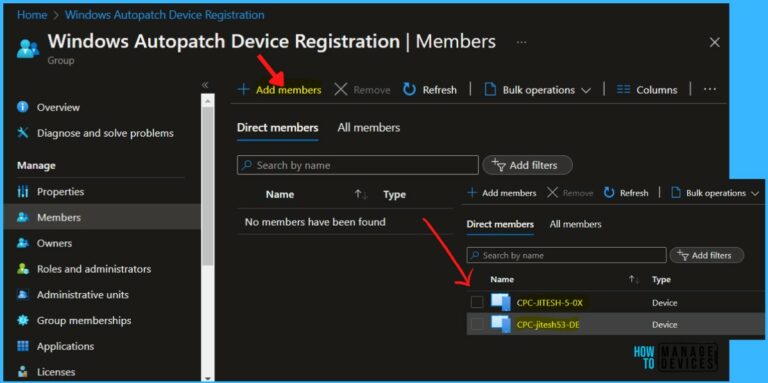Select Direct members tab in inset panel

click(500, 225)
